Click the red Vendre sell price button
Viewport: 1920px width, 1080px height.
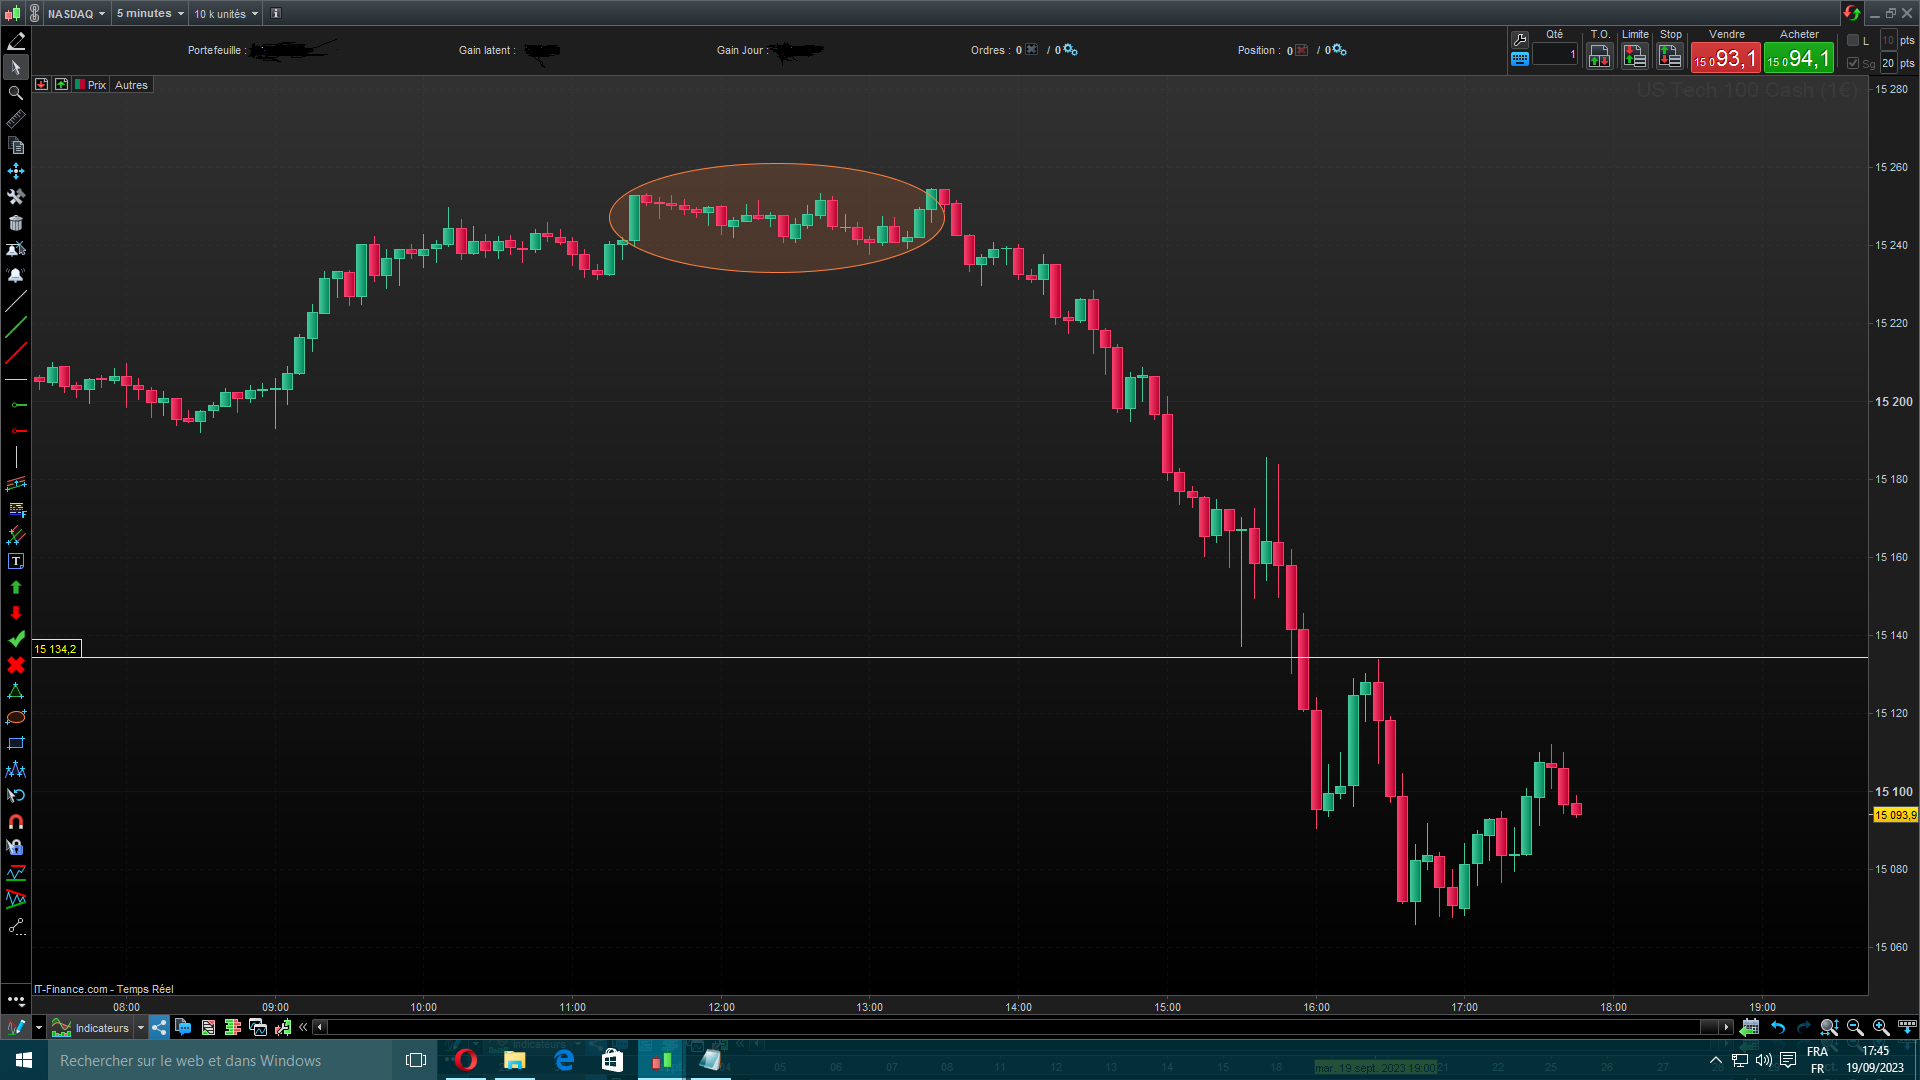[1725, 59]
